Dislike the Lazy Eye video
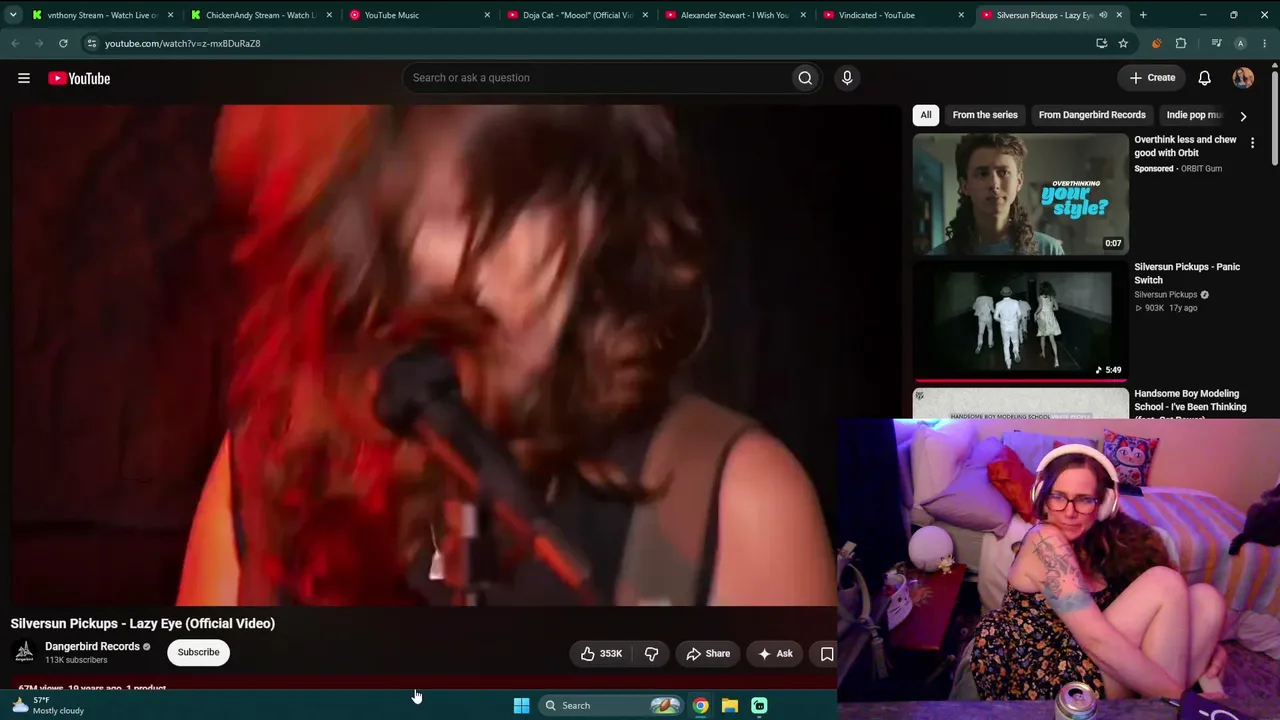1280x720 pixels. [651, 654]
